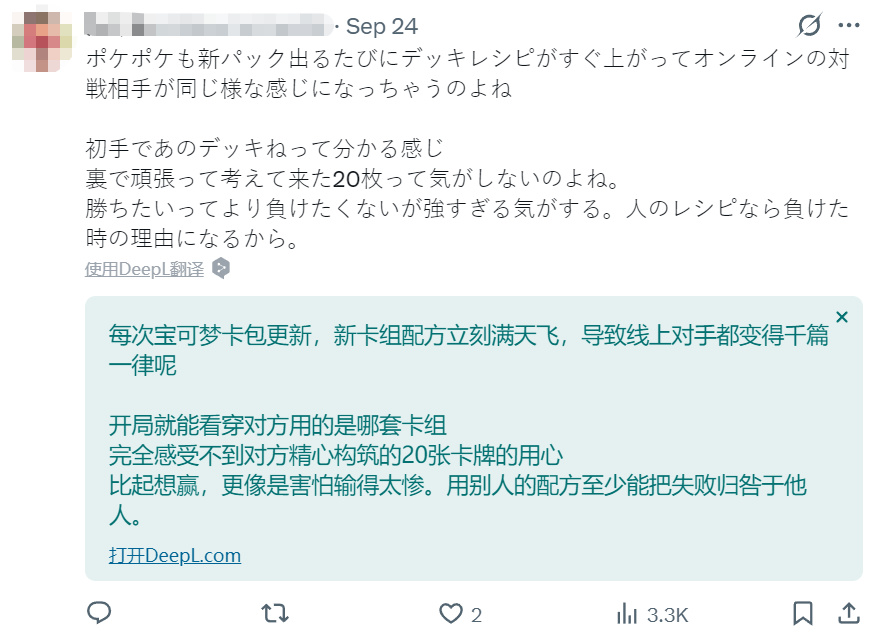Click the translated line starting 开局就能看穿
Viewport: 886px width, 641px height.
(x=277, y=425)
